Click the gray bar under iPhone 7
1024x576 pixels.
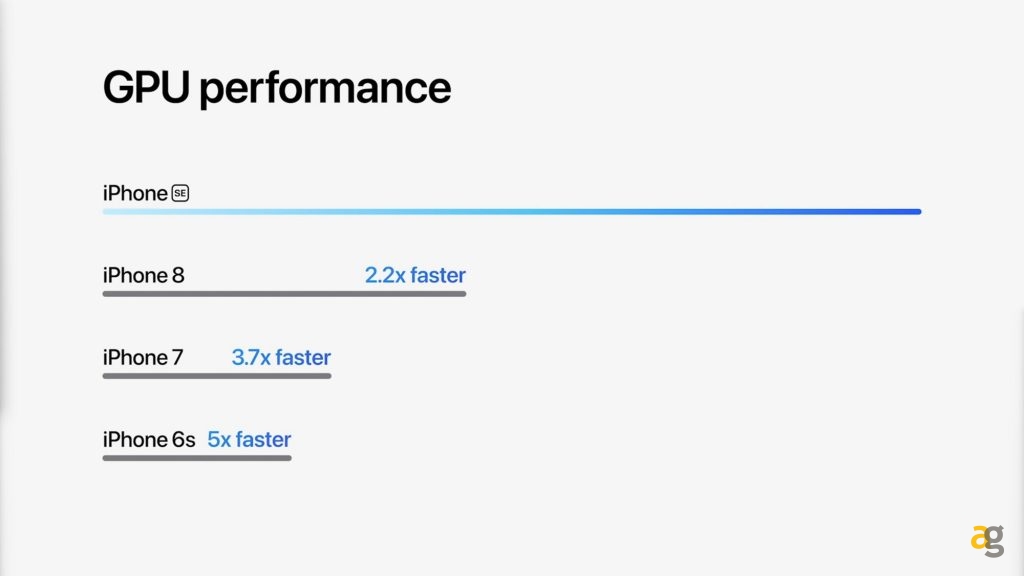click(x=216, y=376)
